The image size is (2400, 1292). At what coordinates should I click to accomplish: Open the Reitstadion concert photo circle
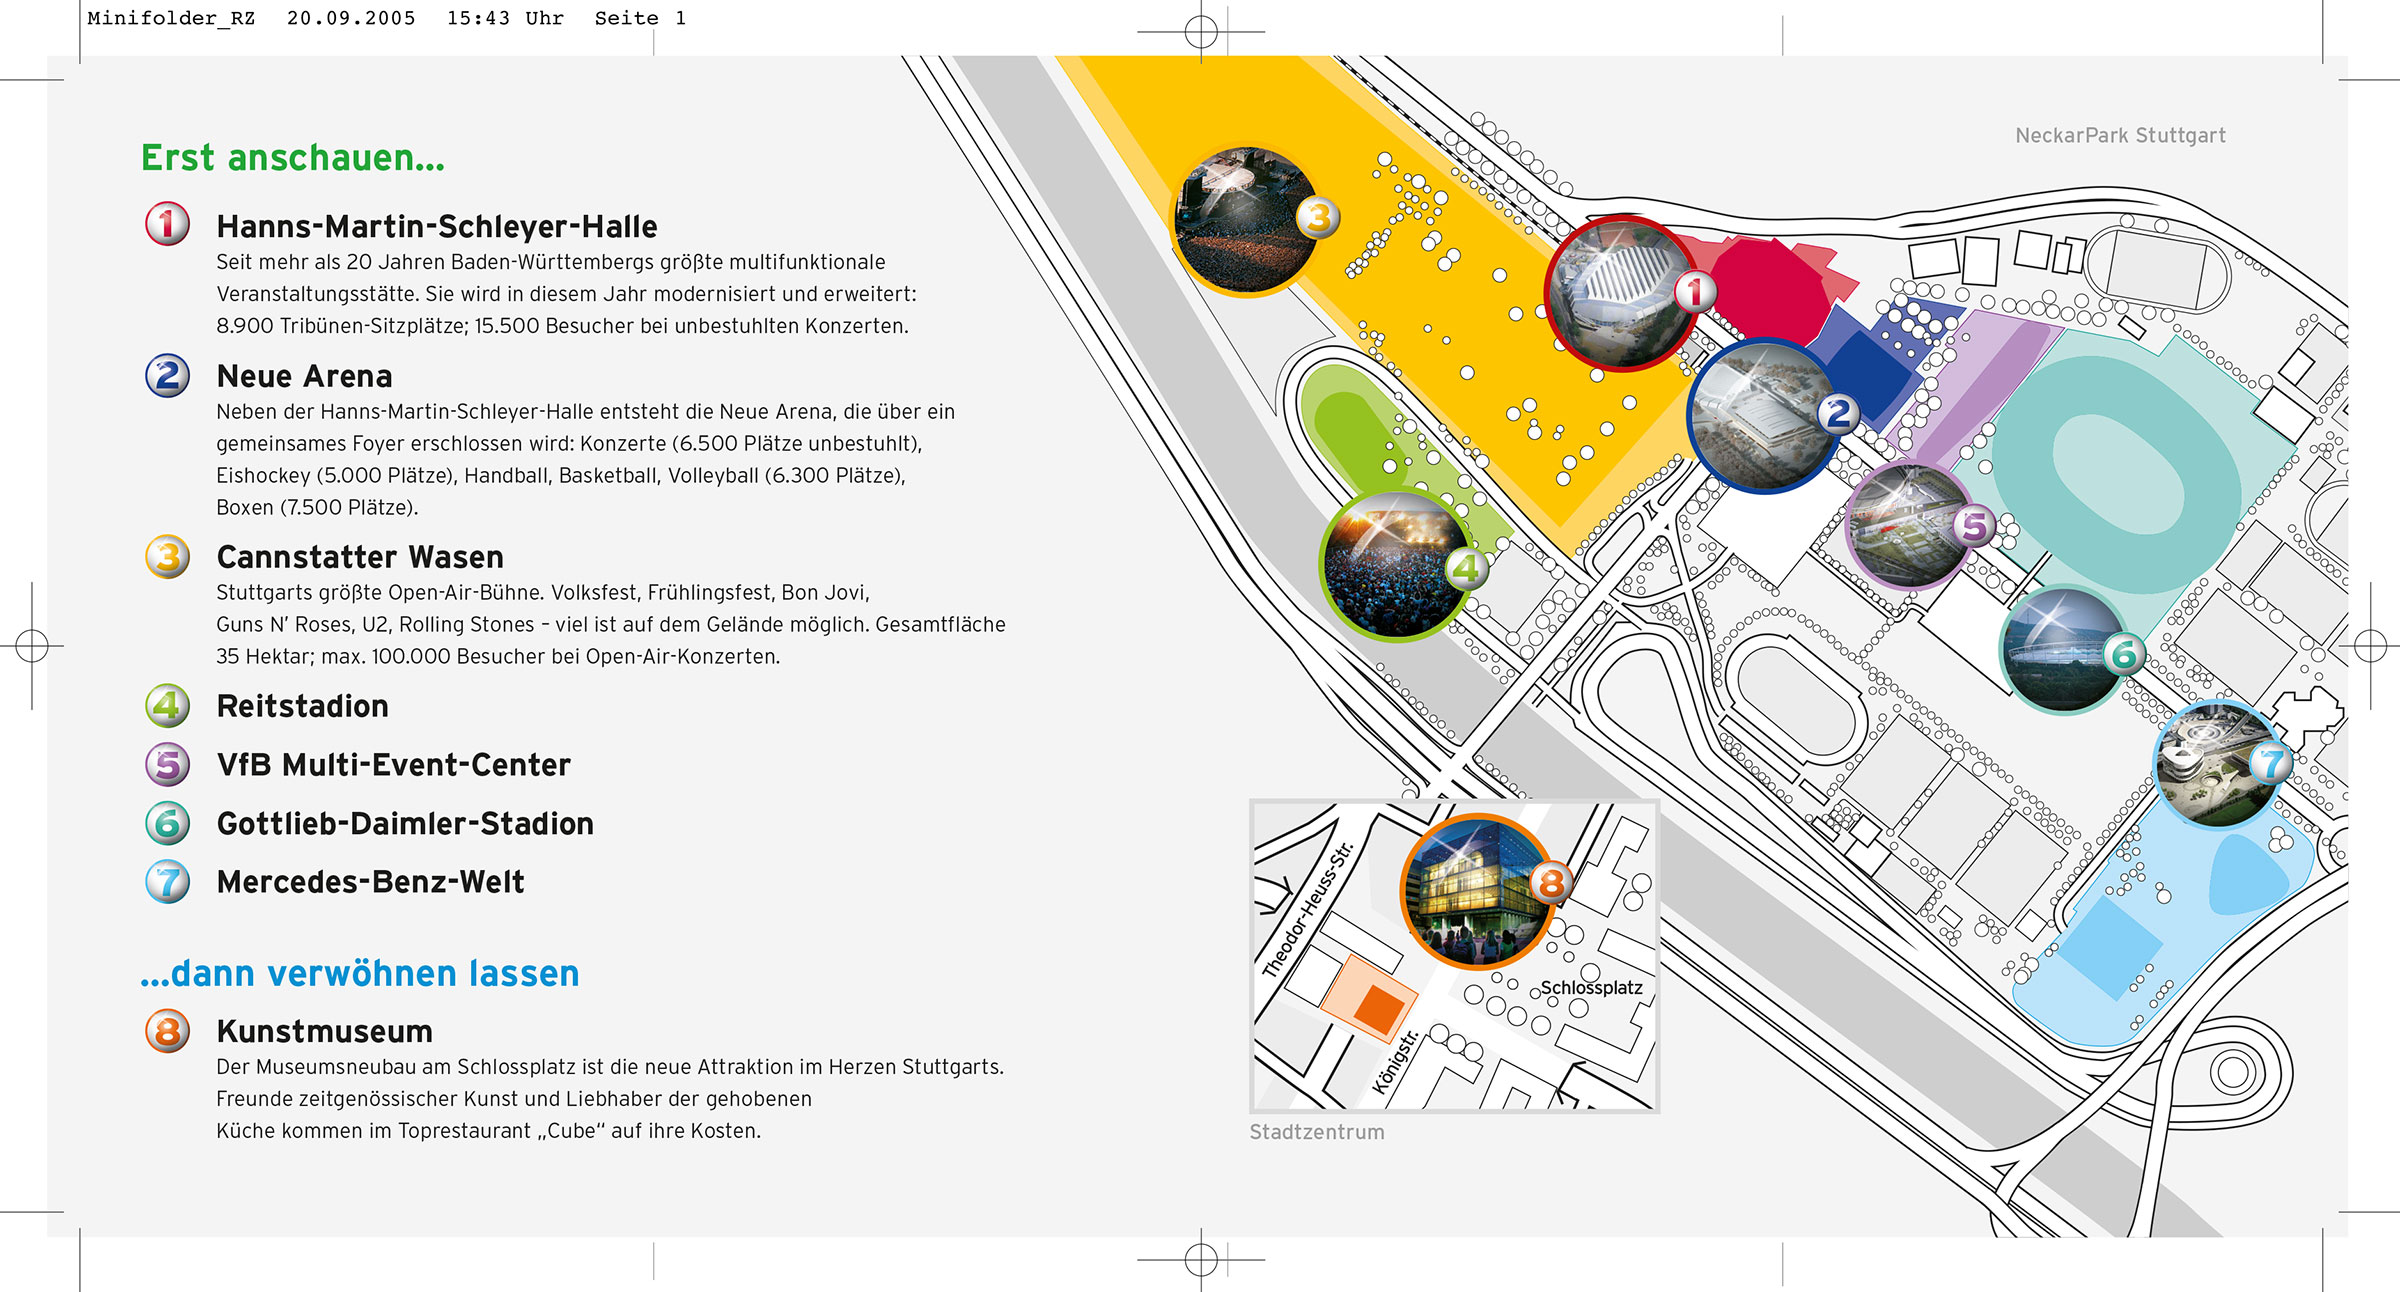point(1396,565)
